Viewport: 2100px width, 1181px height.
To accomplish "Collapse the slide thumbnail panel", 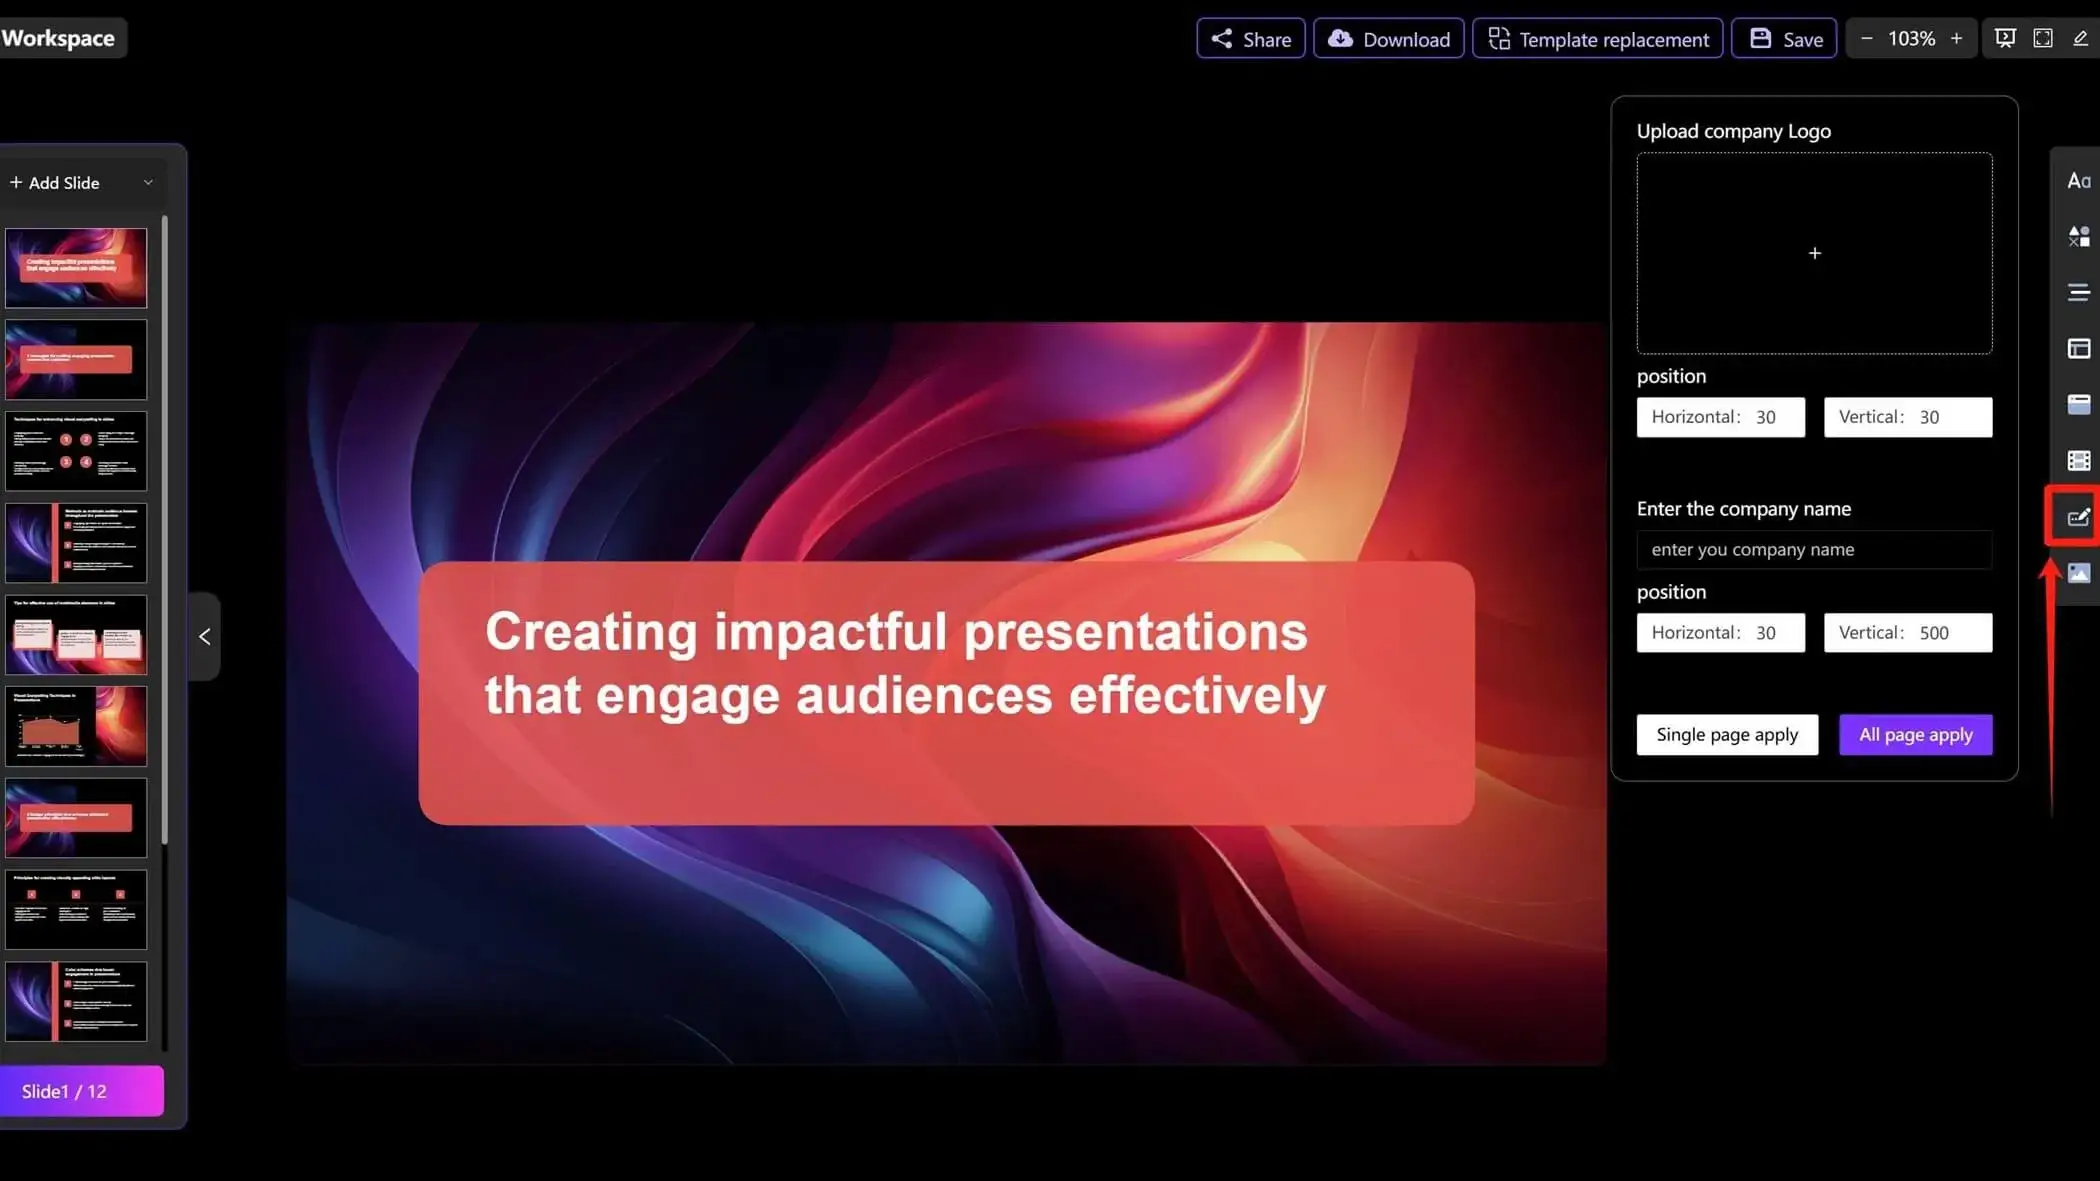I will tap(204, 636).
